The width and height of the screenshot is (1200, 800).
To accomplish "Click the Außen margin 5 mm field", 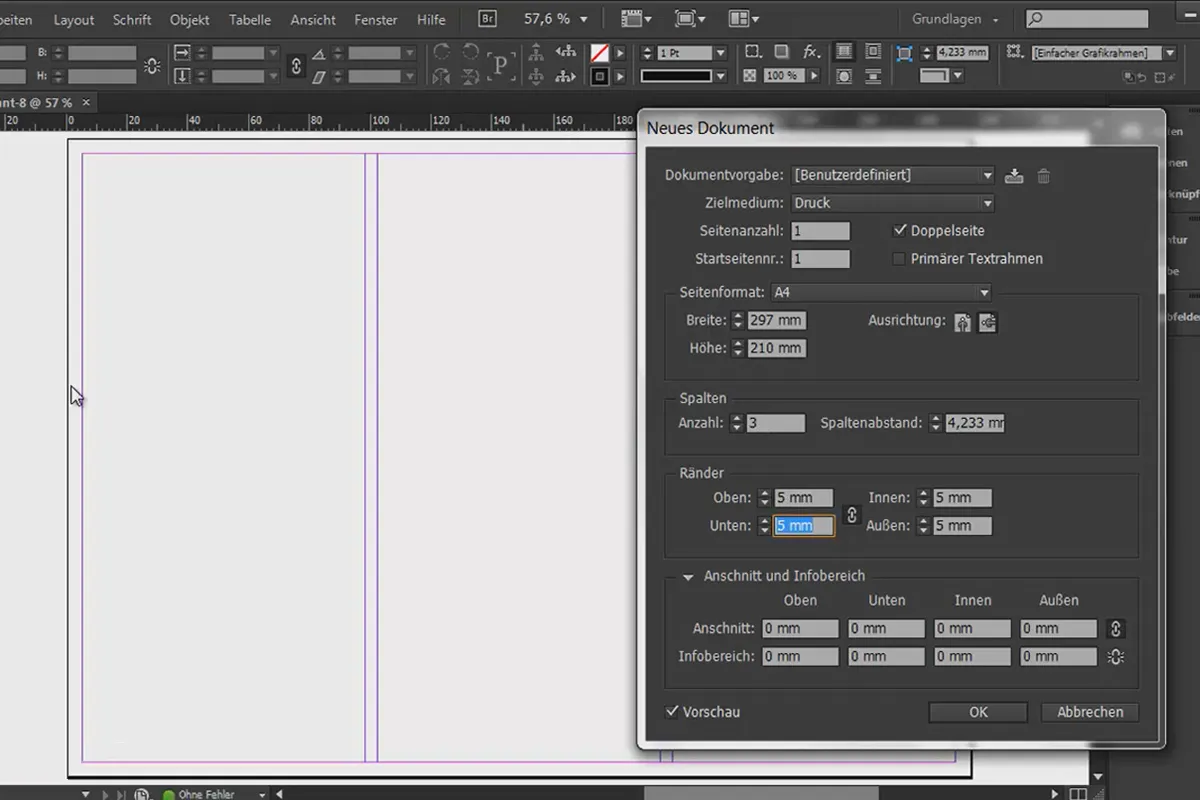I will point(962,526).
